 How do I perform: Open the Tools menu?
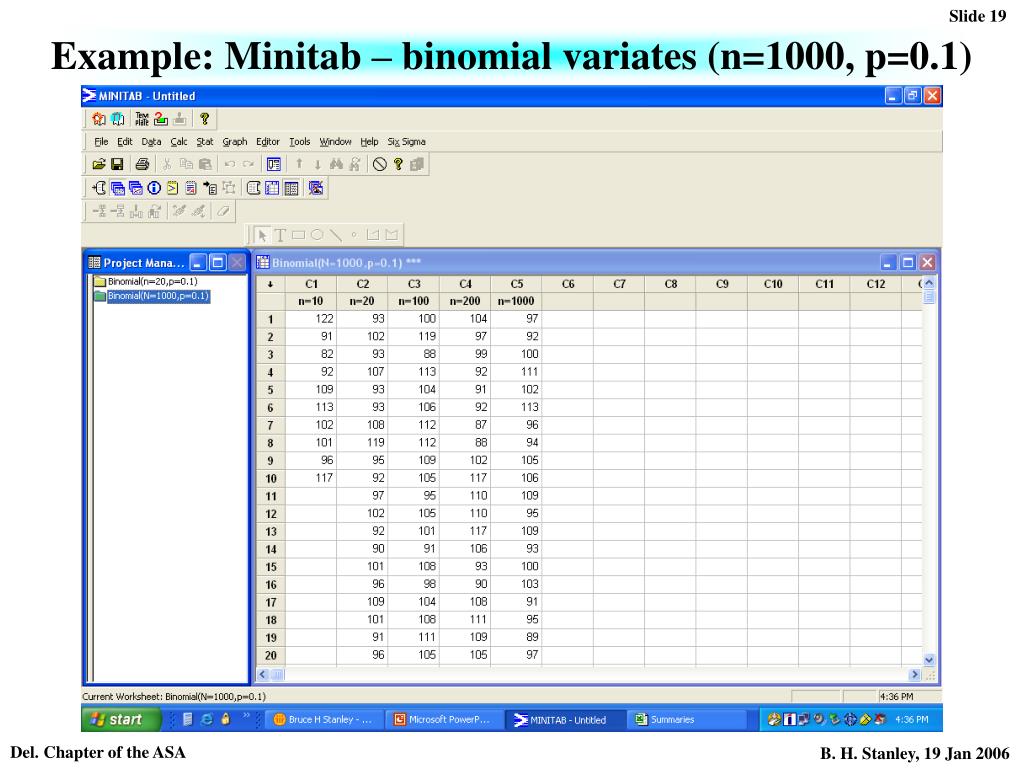click(300, 142)
